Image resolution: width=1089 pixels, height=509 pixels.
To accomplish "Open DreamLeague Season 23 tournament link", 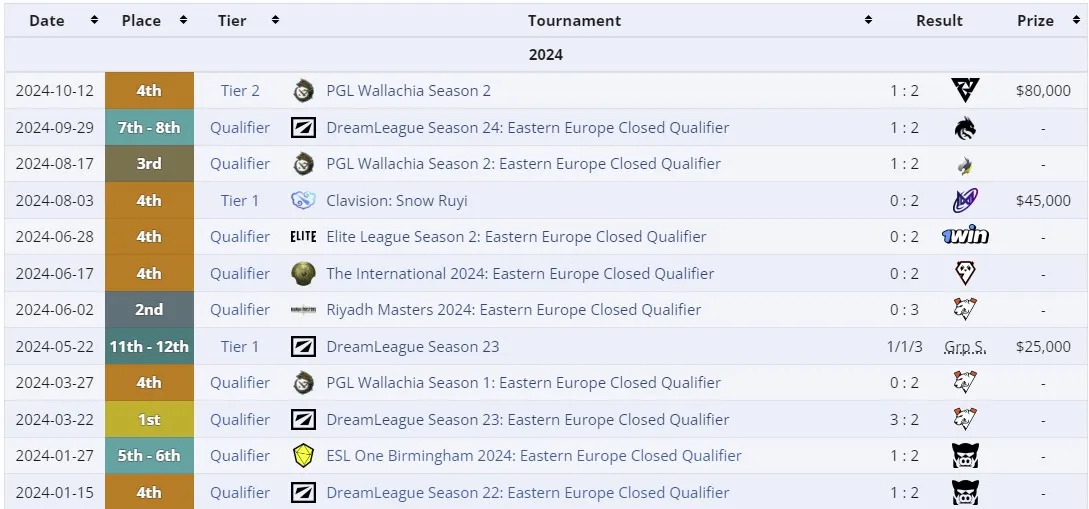I will 413,347.
